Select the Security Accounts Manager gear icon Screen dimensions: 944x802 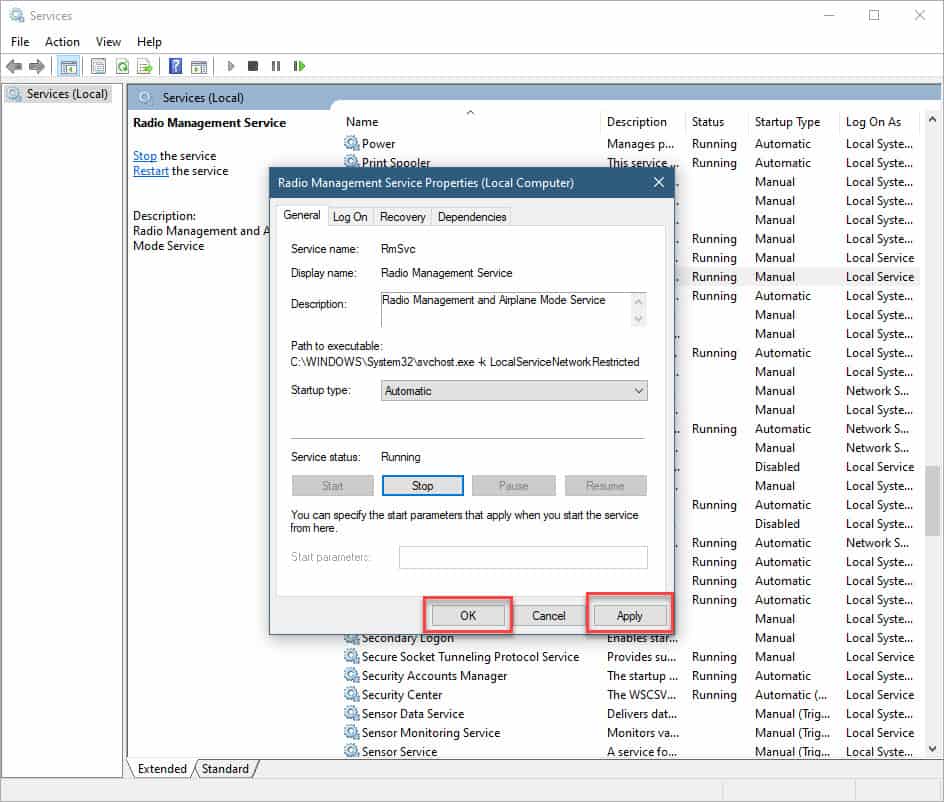click(x=352, y=676)
